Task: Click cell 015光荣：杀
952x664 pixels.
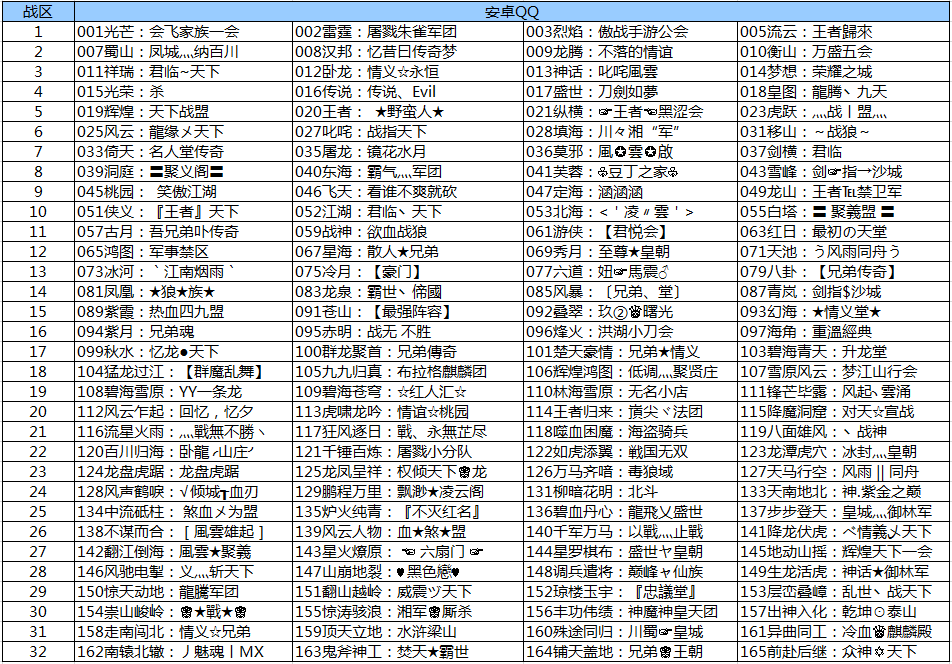Action: coord(183,92)
